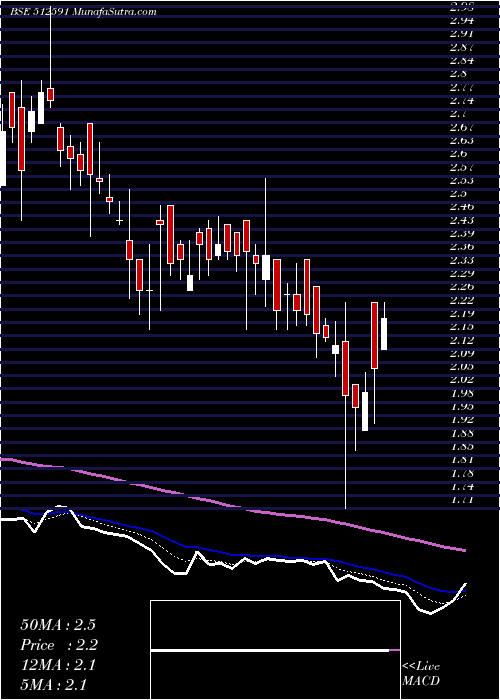
Task: Click the 2.39 price level label
Action: pos(461,233)
